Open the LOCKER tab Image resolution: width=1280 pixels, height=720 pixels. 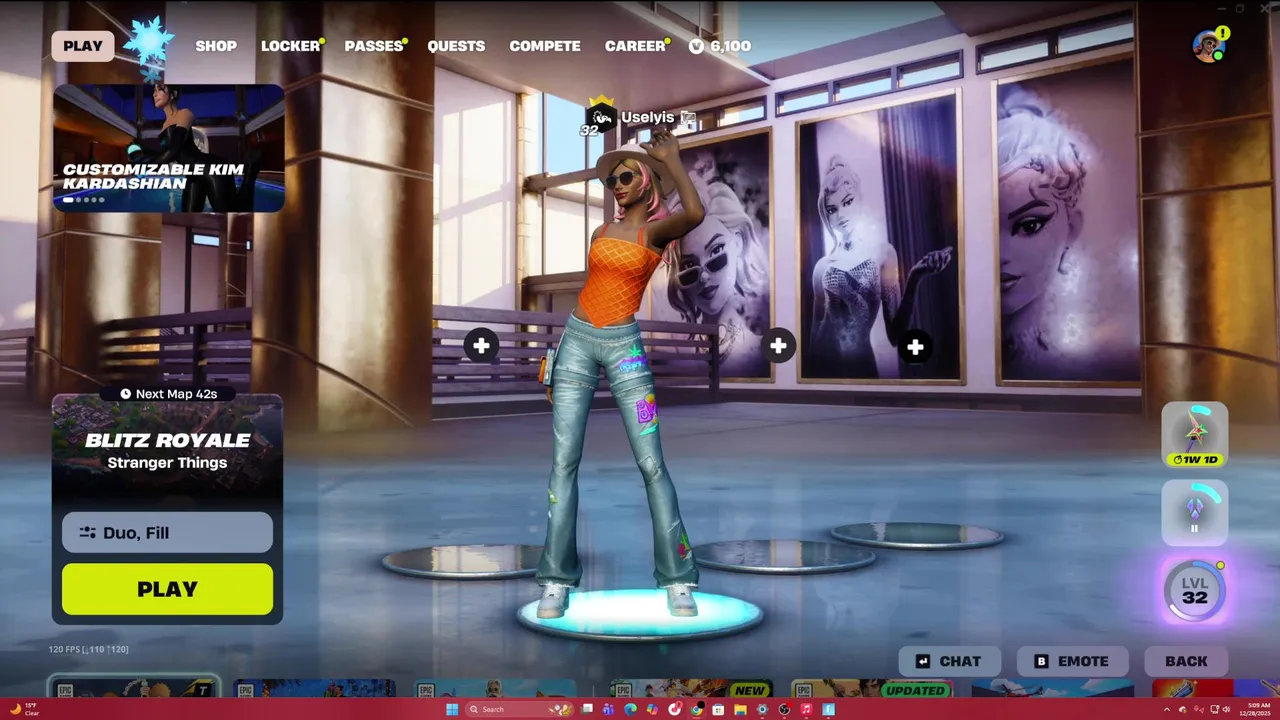tap(290, 46)
